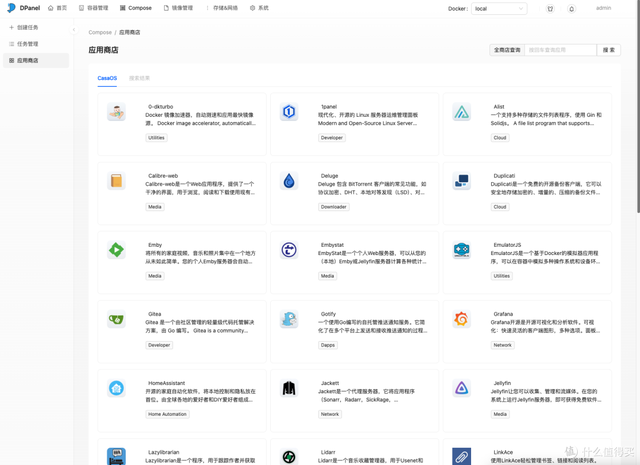Open the Embystat app icon
This screenshot has height=465, width=640.
coord(289,250)
